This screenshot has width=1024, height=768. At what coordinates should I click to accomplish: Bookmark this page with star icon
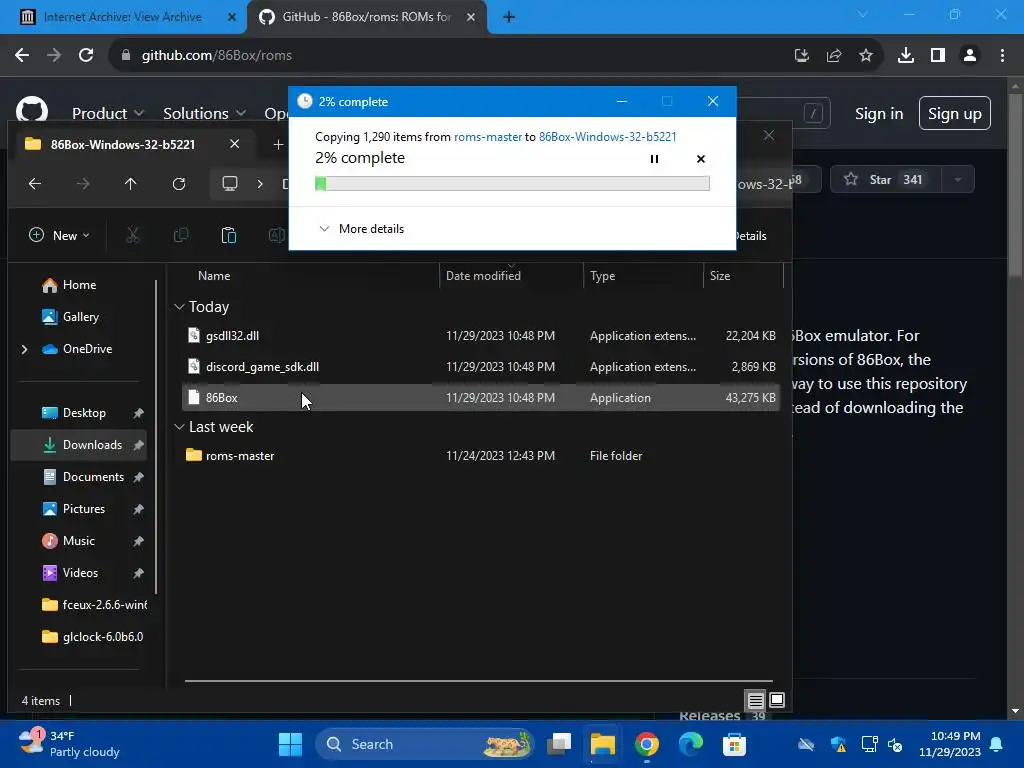tap(866, 56)
